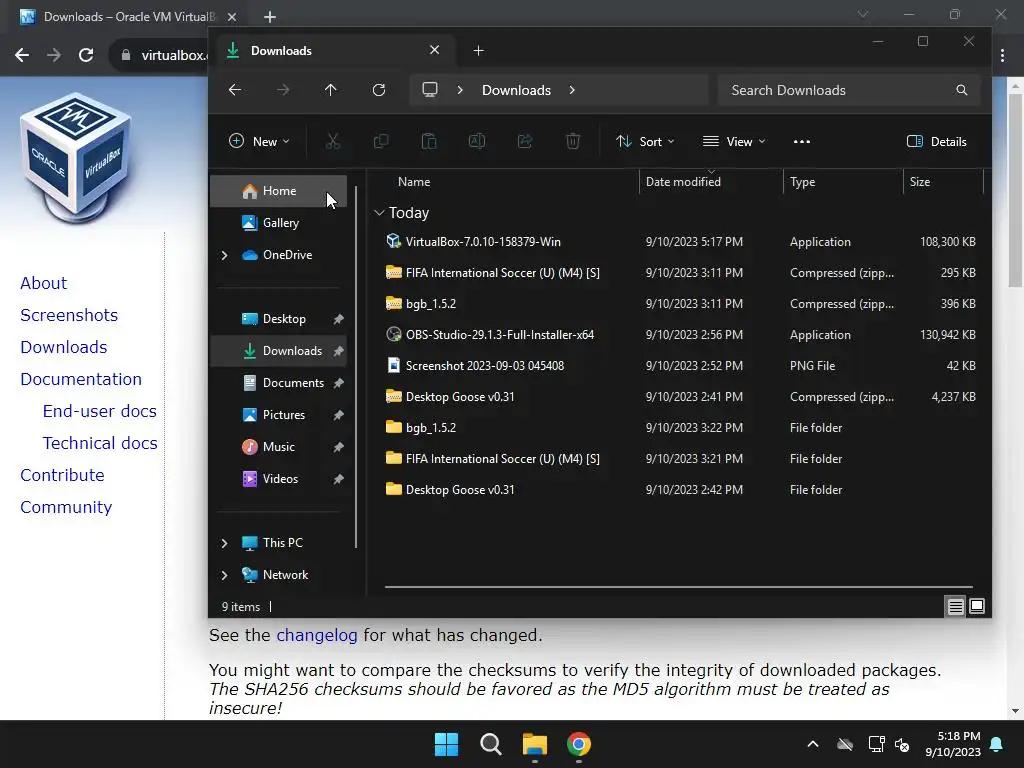Sort by Date modified column header
Image resolution: width=1024 pixels, height=768 pixels.
point(683,182)
